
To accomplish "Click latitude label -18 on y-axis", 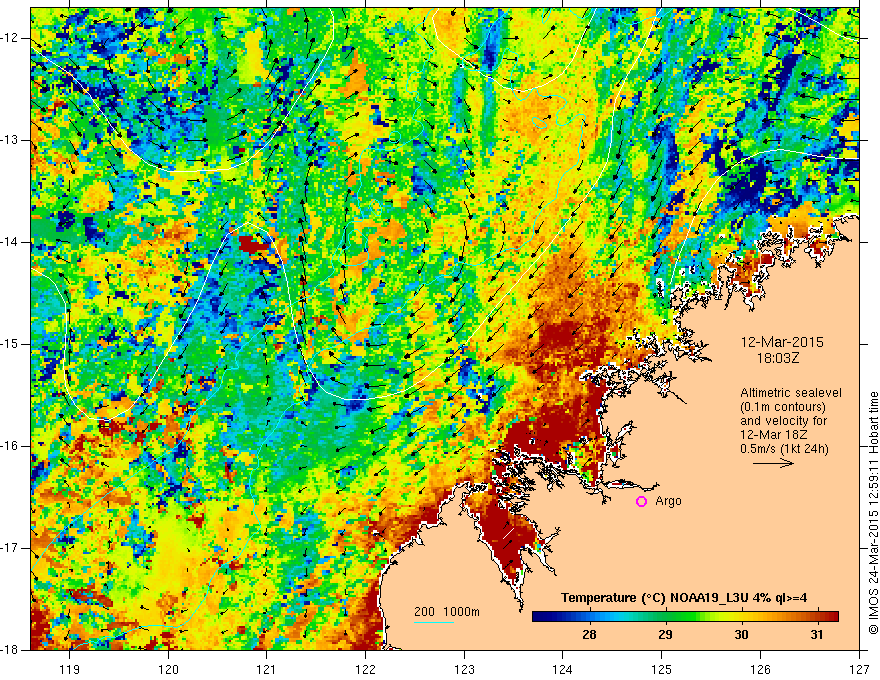I will [x=10, y=650].
